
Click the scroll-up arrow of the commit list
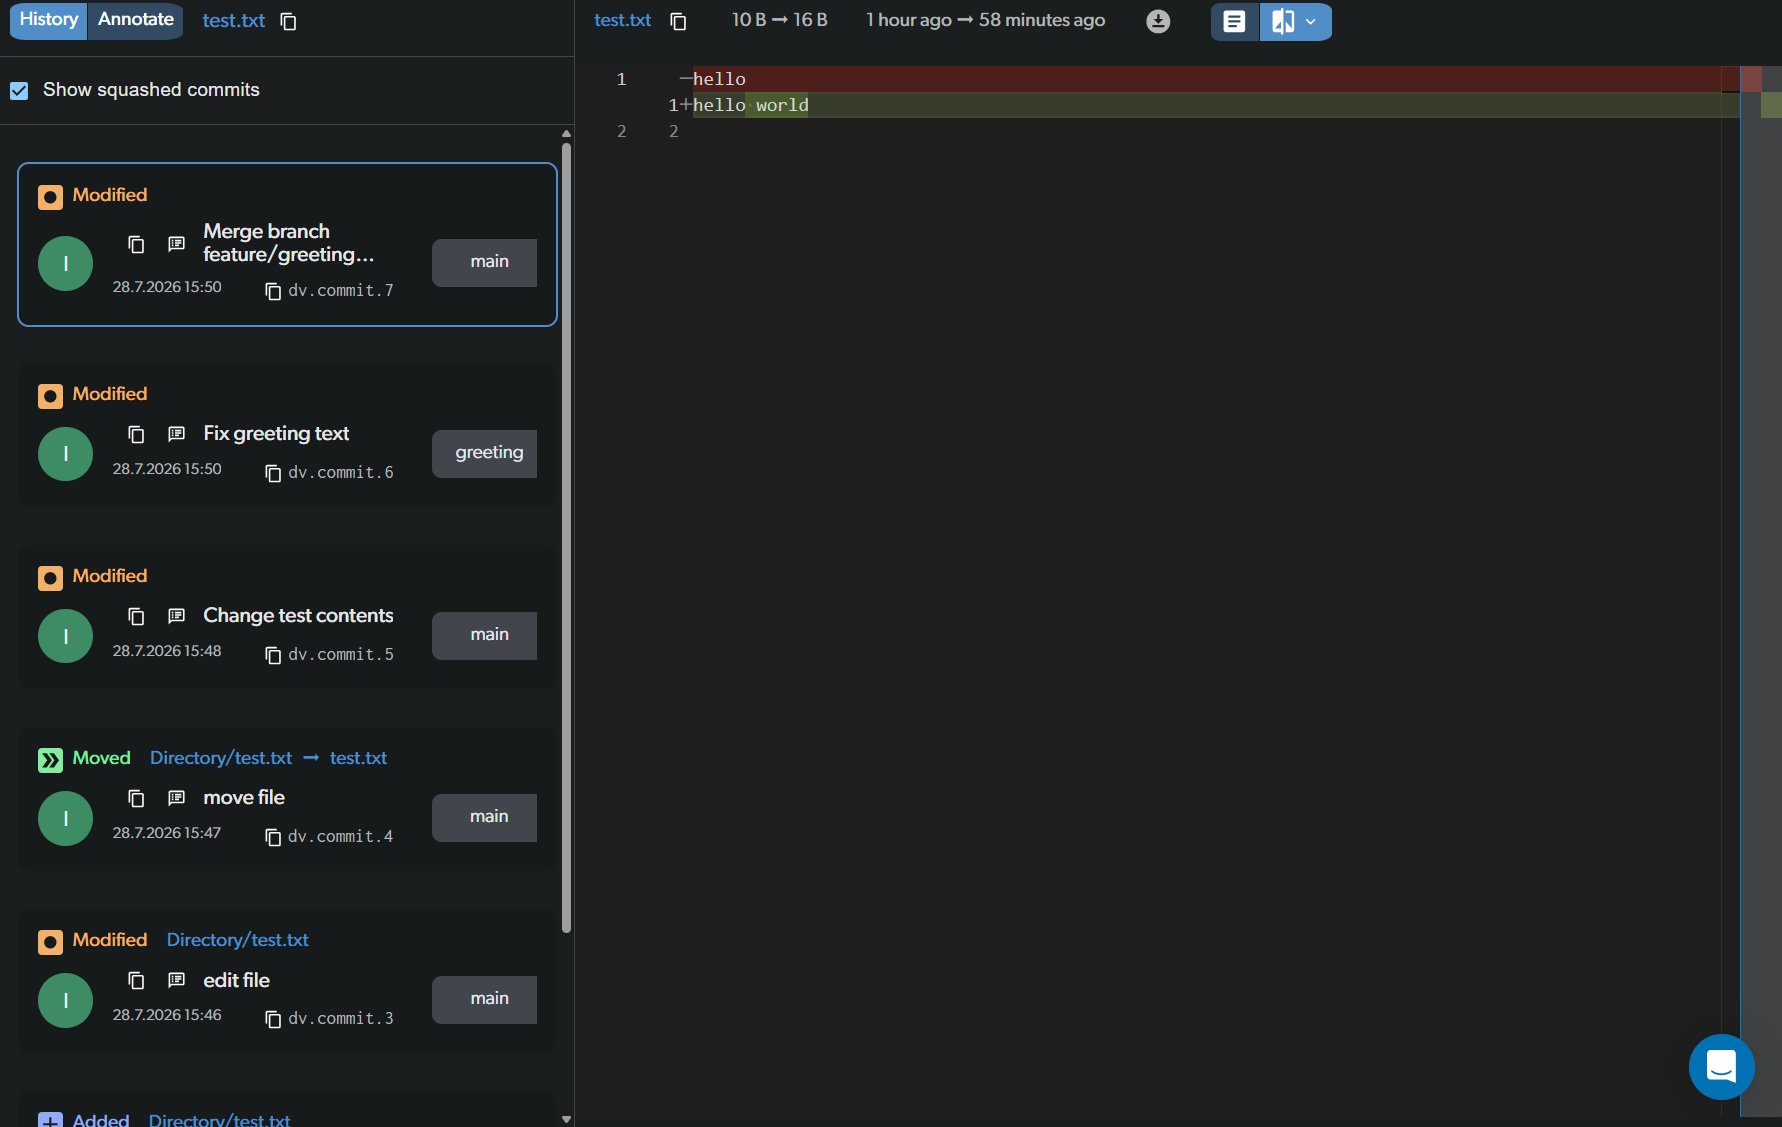point(567,133)
